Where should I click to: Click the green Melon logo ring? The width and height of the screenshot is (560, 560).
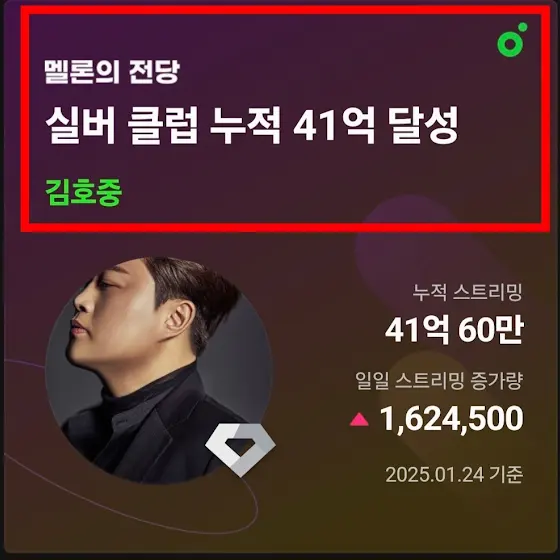pos(510,44)
